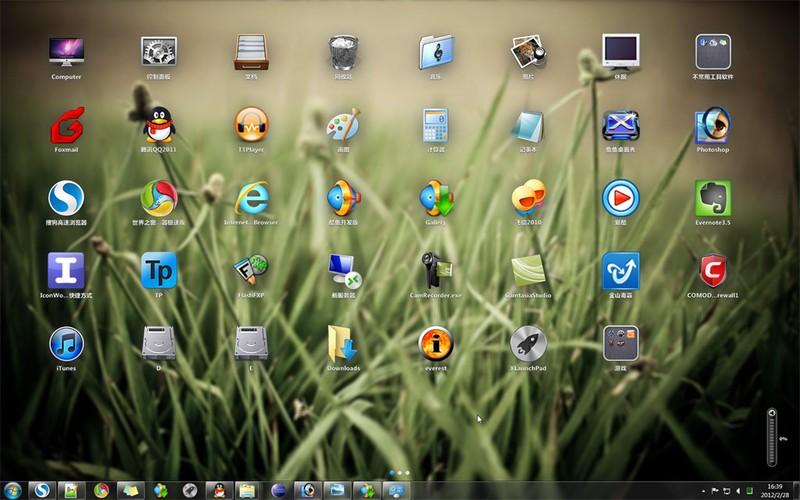Click the Windows Start orb
Image resolution: width=800 pixels, height=500 pixels.
(x=12, y=491)
